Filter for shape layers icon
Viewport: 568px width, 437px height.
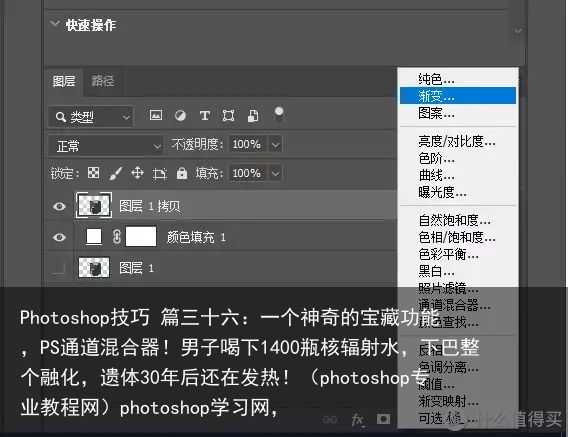(x=229, y=115)
